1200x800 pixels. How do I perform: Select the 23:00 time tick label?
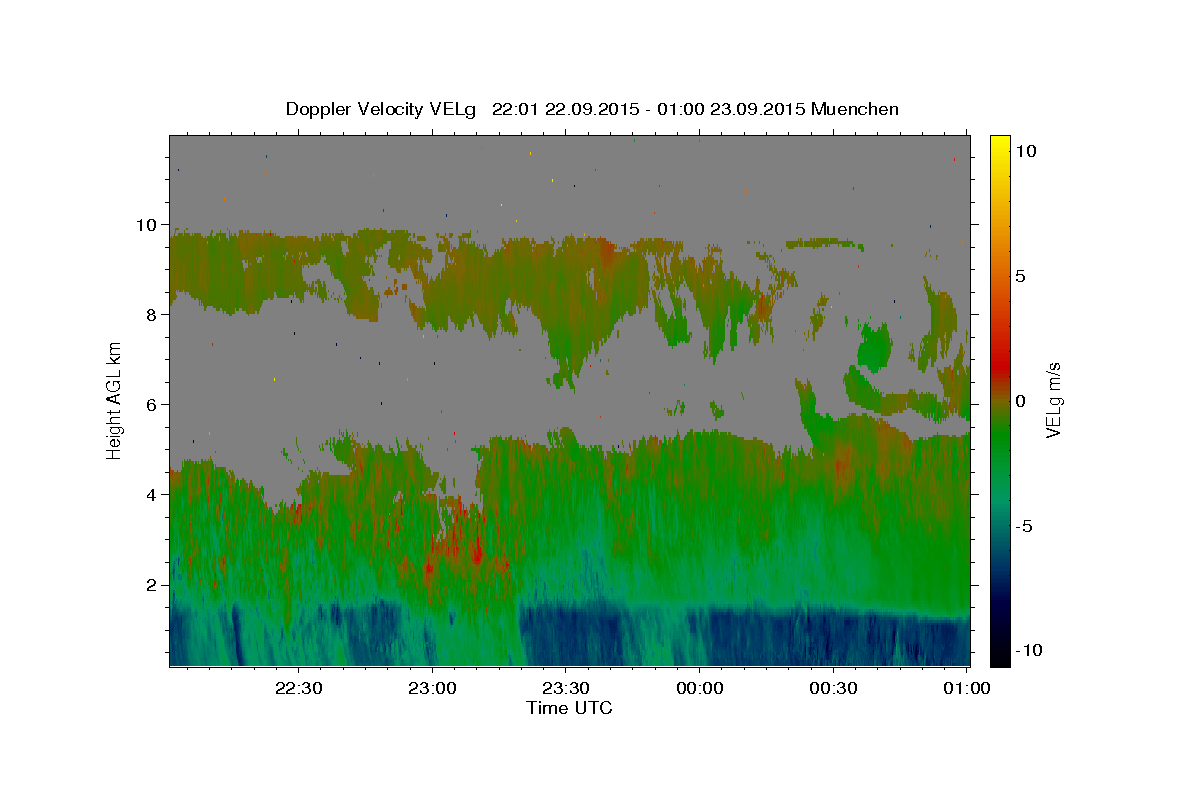(432, 689)
